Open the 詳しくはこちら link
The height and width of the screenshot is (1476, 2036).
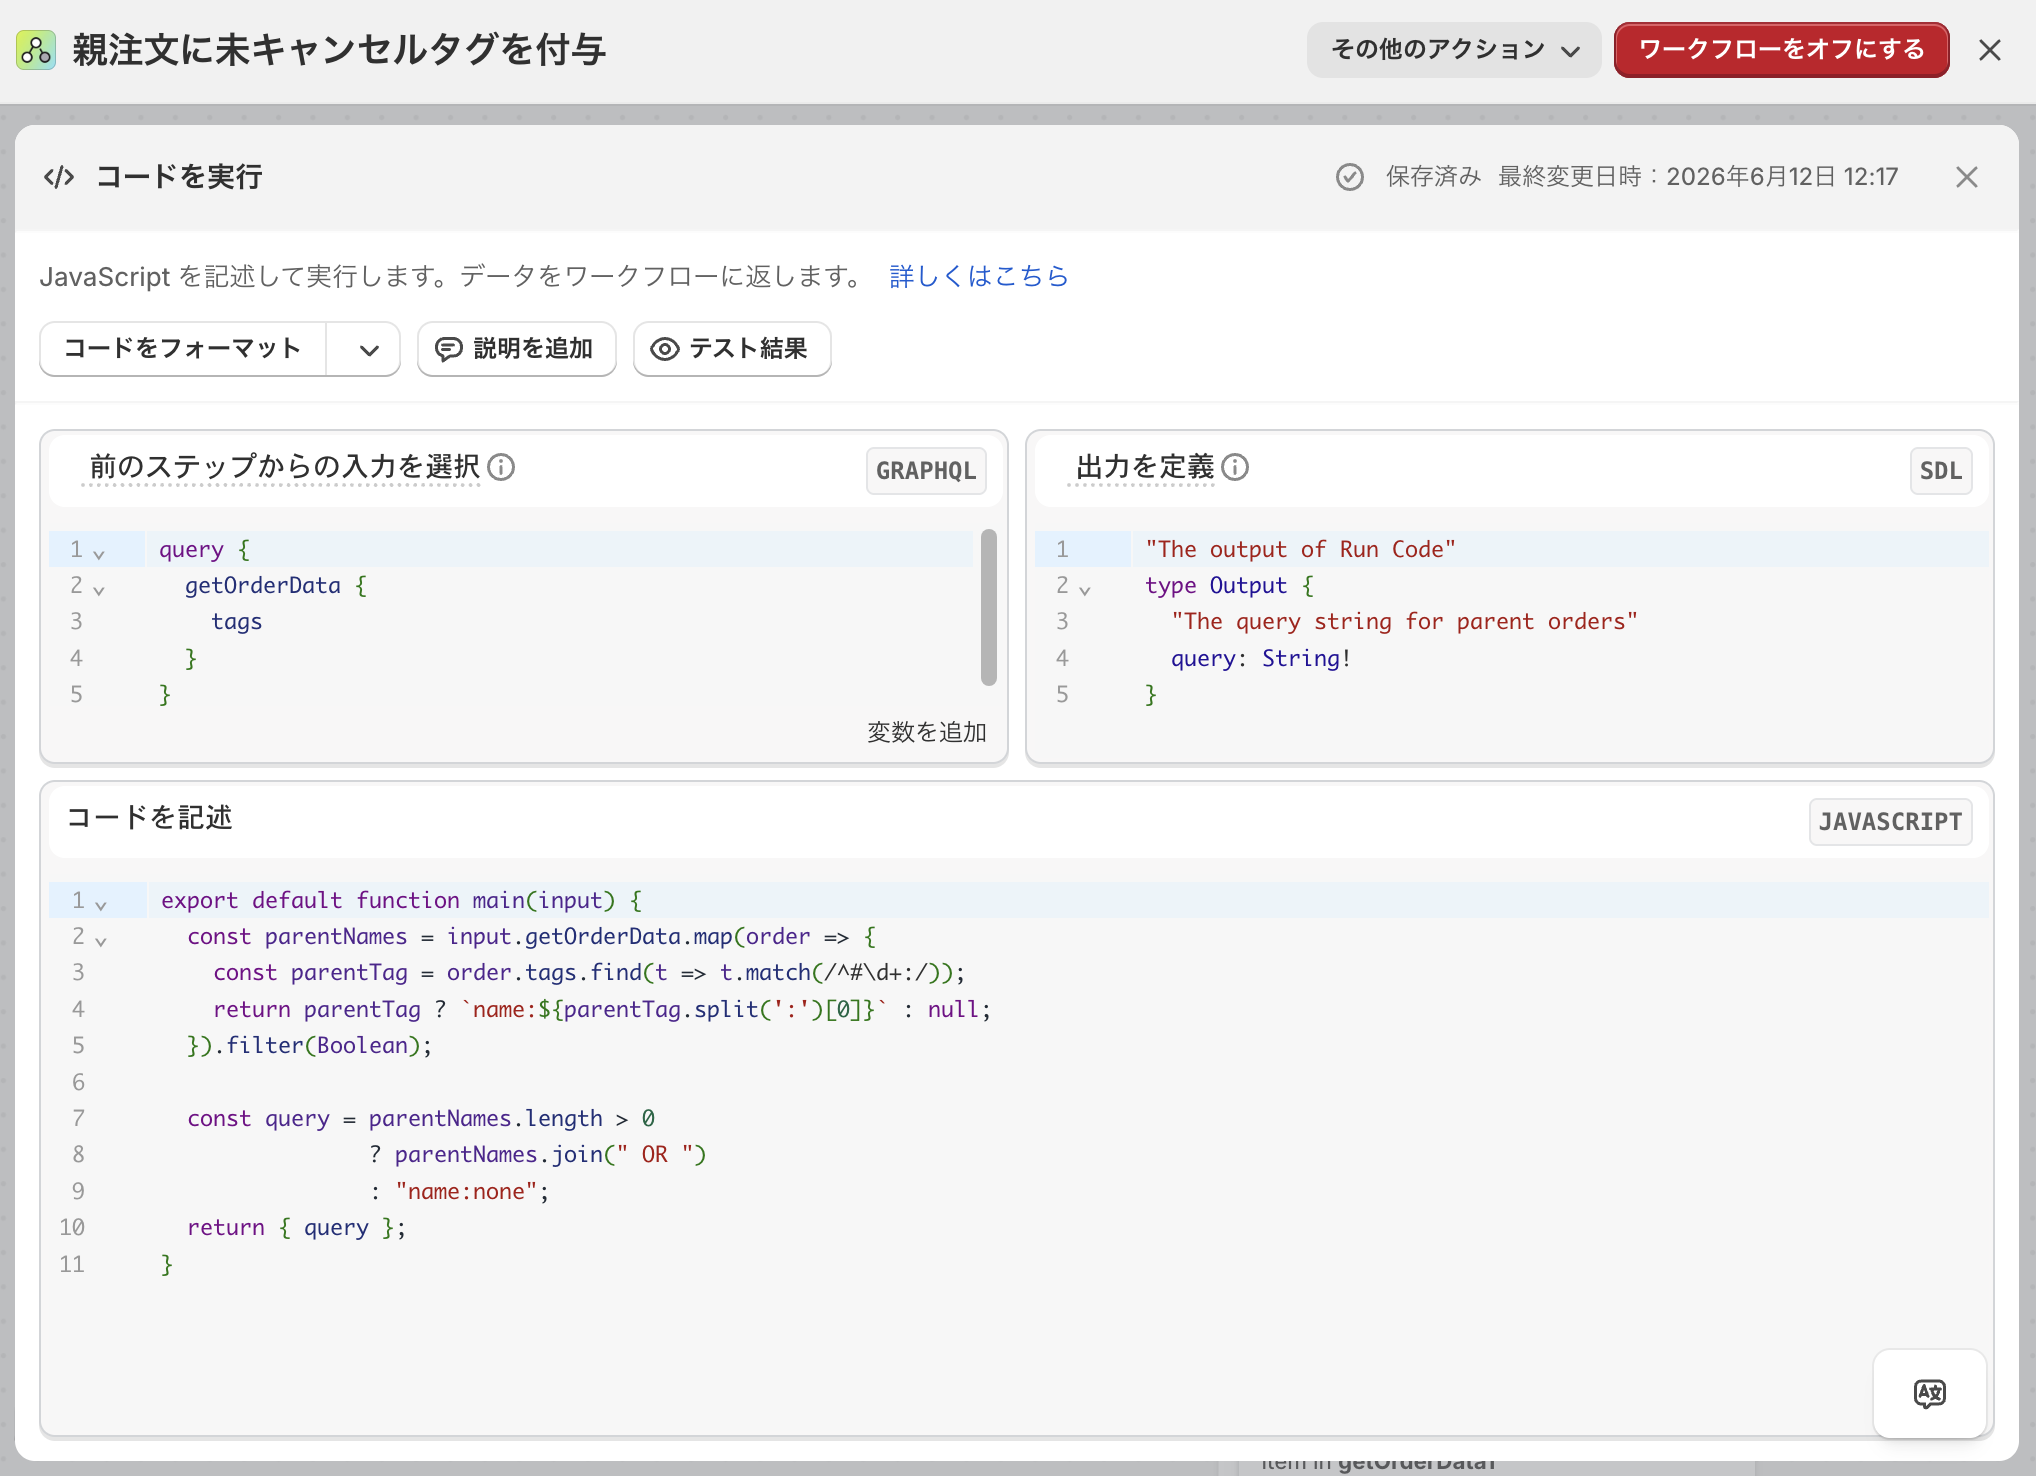tap(978, 276)
